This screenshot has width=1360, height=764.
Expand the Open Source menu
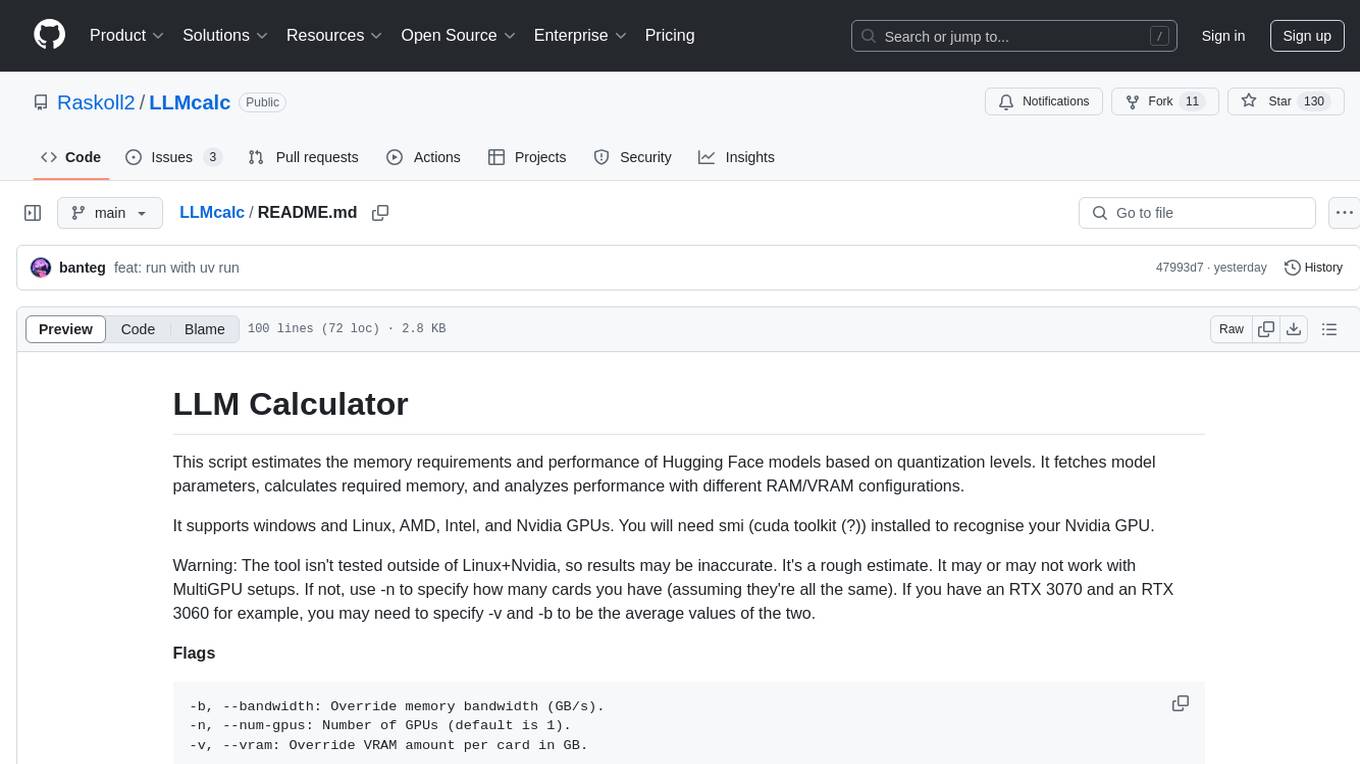coord(458,35)
